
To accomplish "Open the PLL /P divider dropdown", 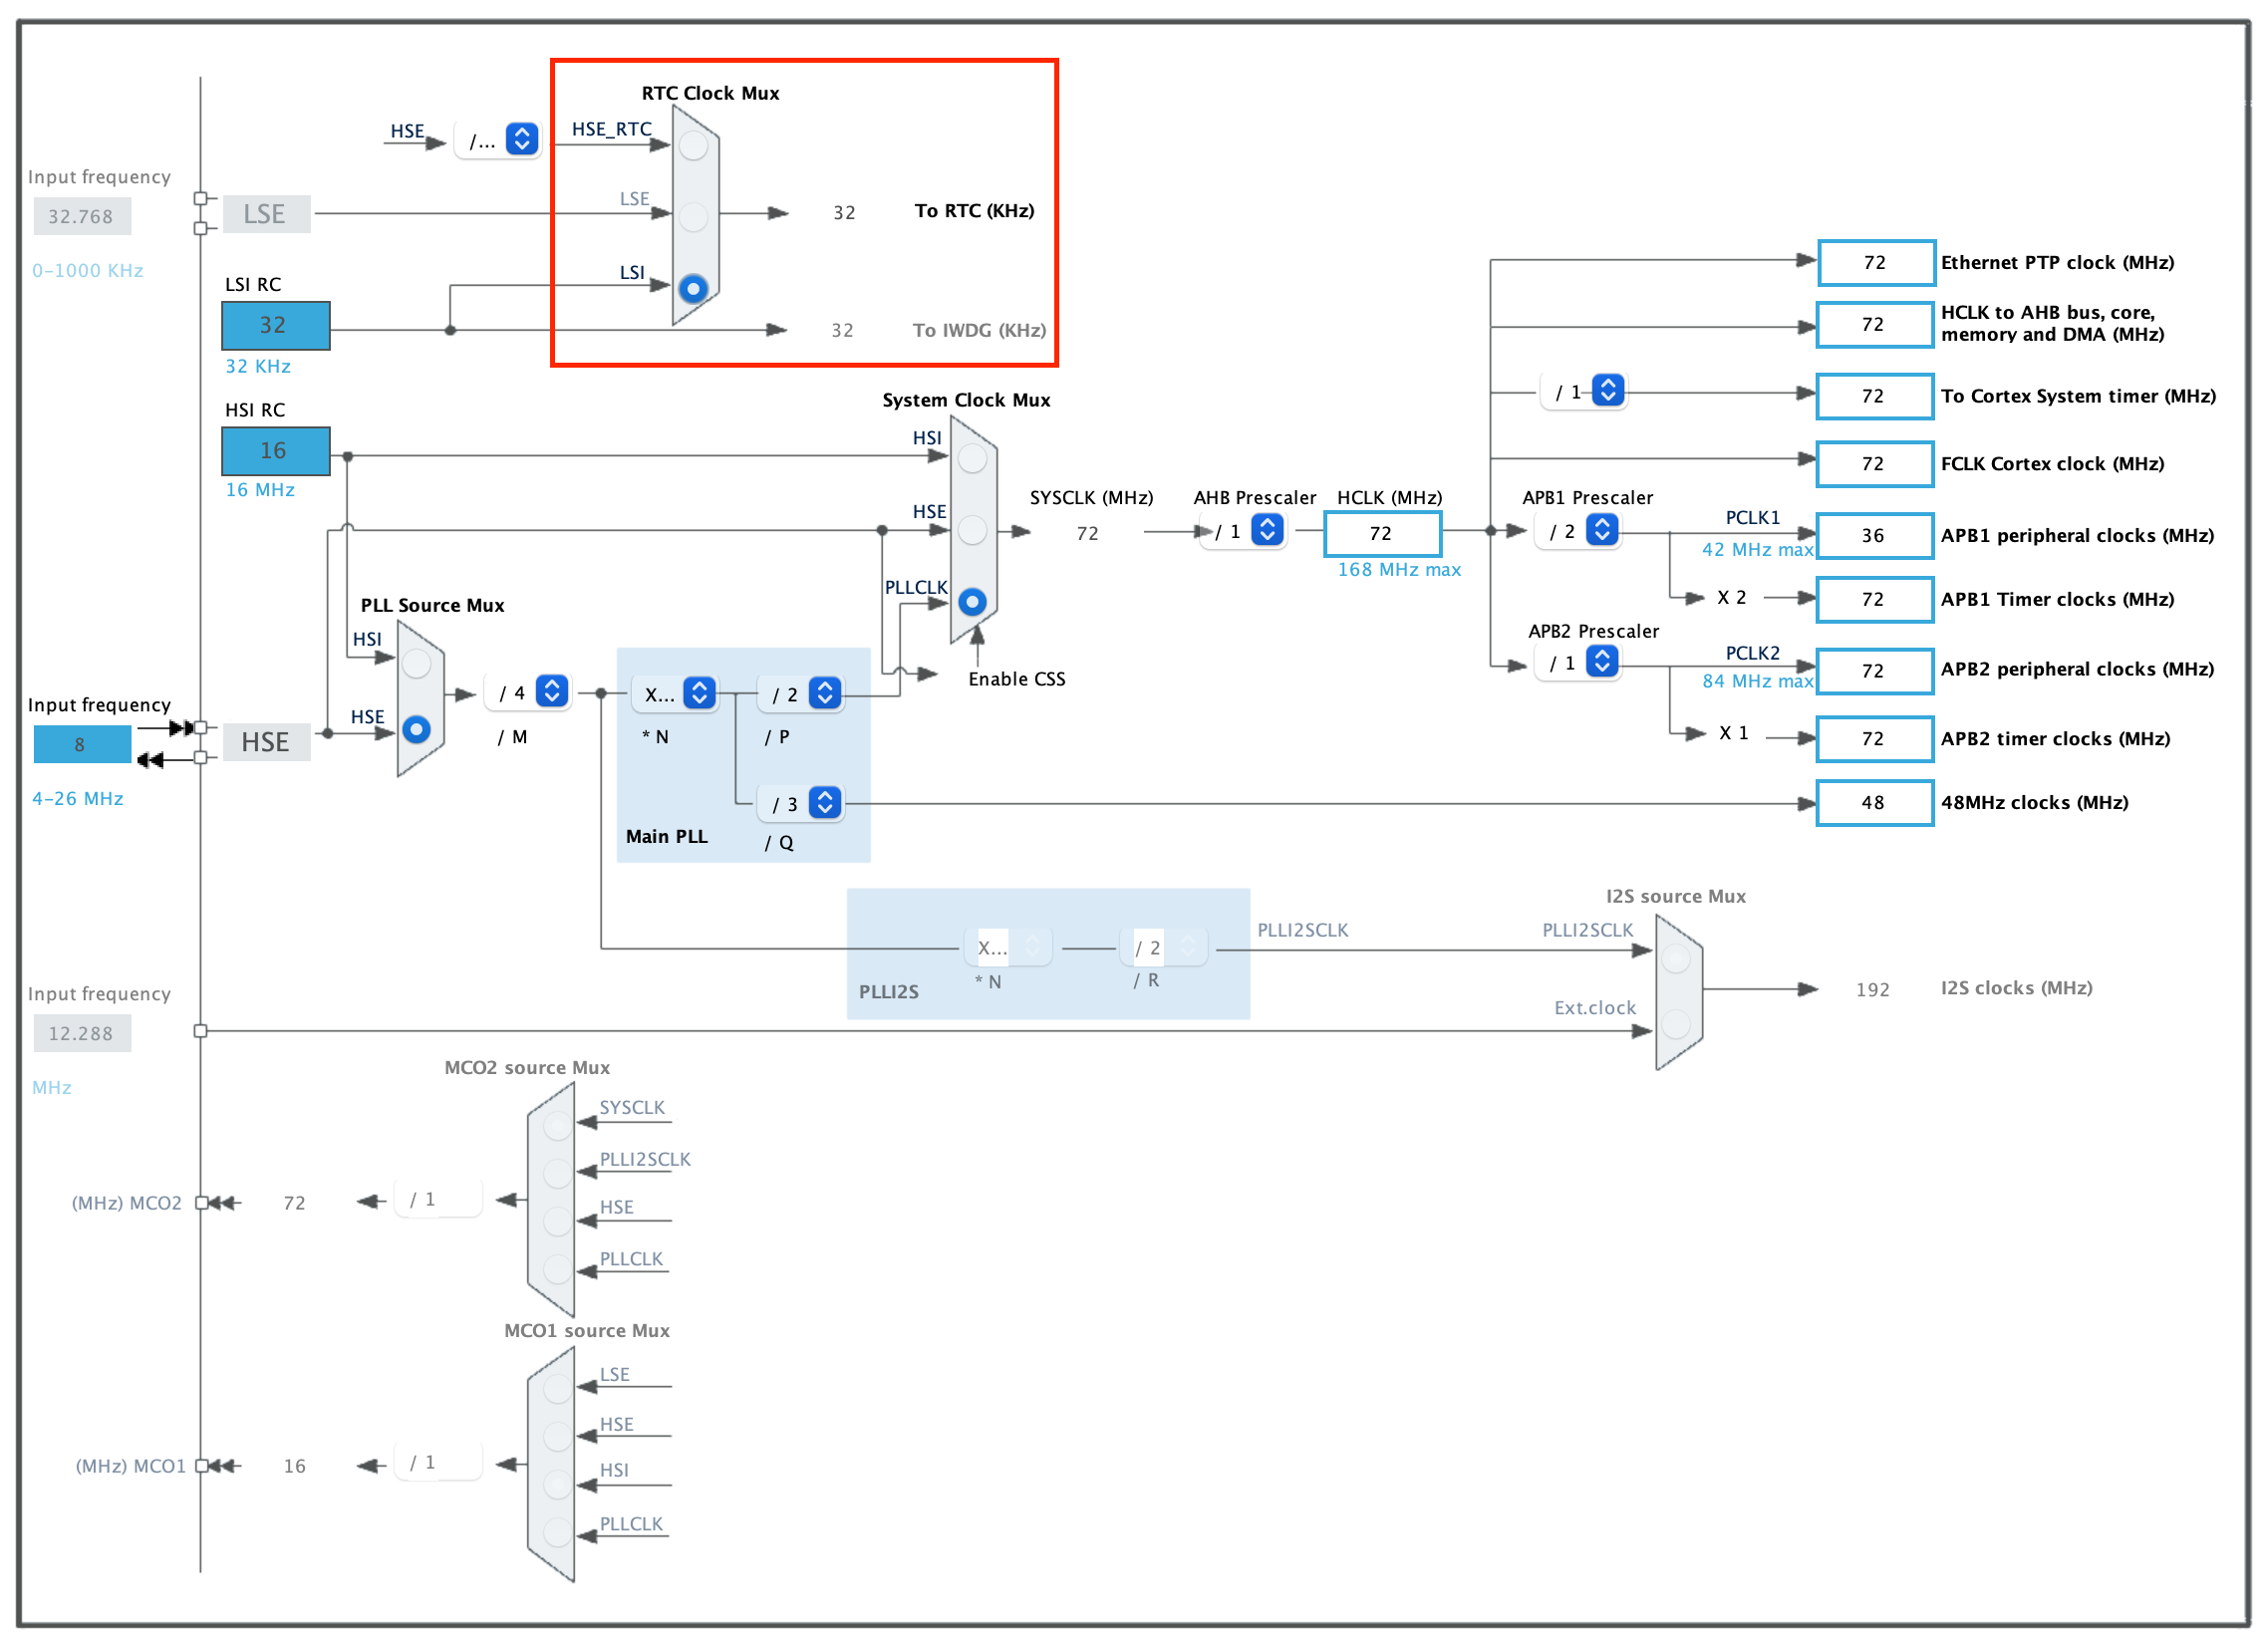I will click(824, 693).
